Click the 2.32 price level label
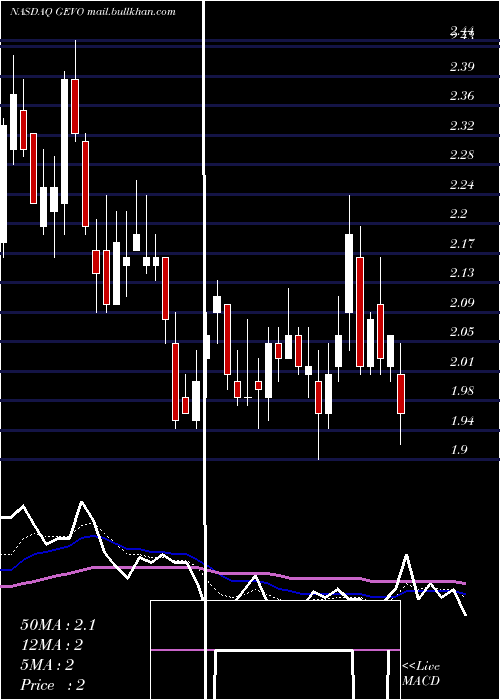 click(462, 125)
